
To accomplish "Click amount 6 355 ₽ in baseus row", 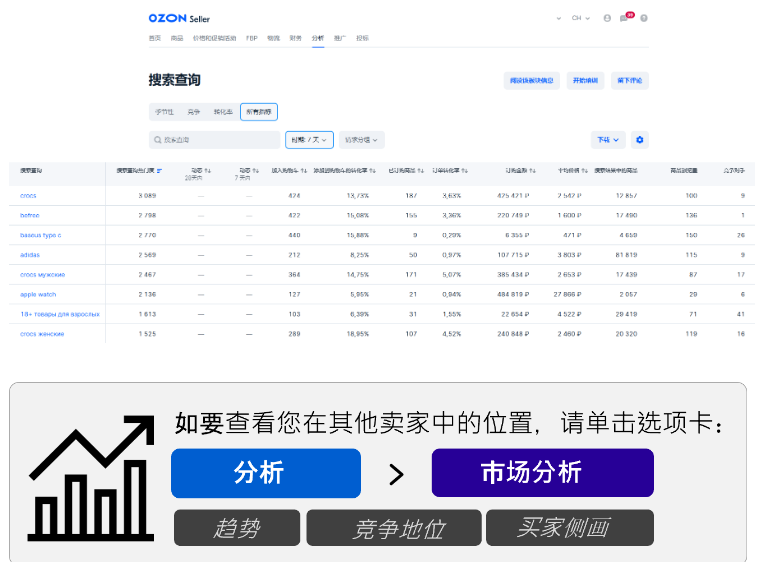I will pos(517,235).
